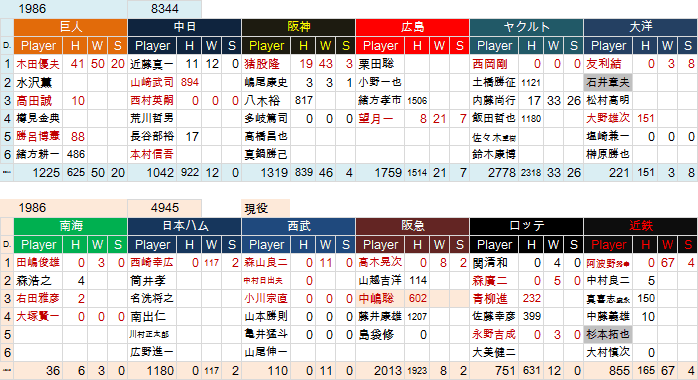Image resolution: width=698 pixels, height=380 pixels.
Task: Click player 小野一也 cell
Action: 380,82
